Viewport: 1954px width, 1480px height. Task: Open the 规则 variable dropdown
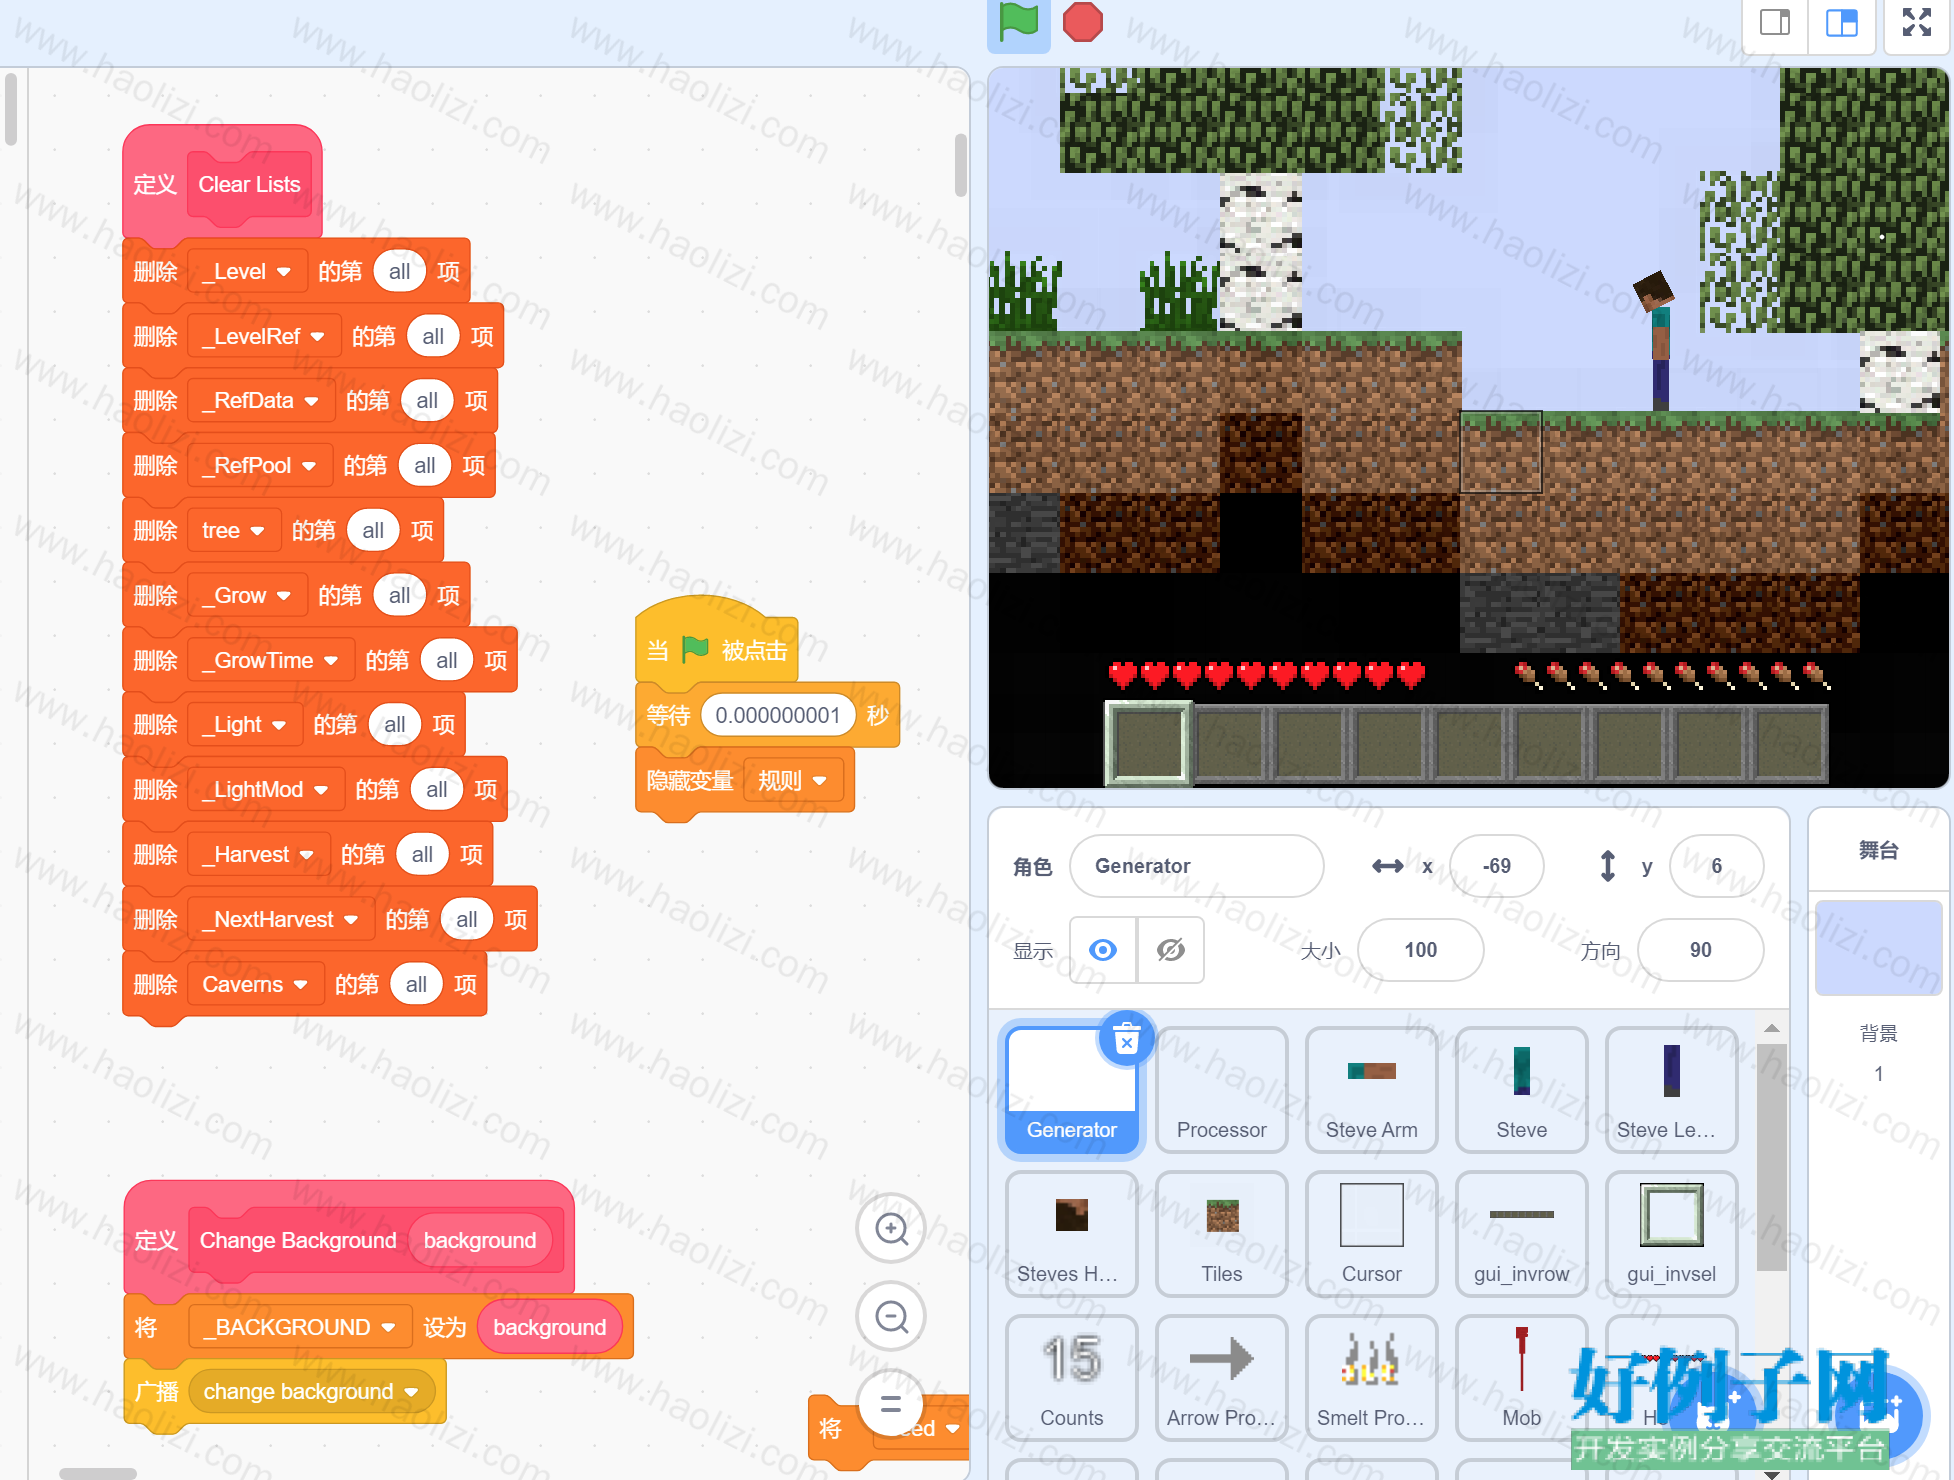(x=794, y=781)
